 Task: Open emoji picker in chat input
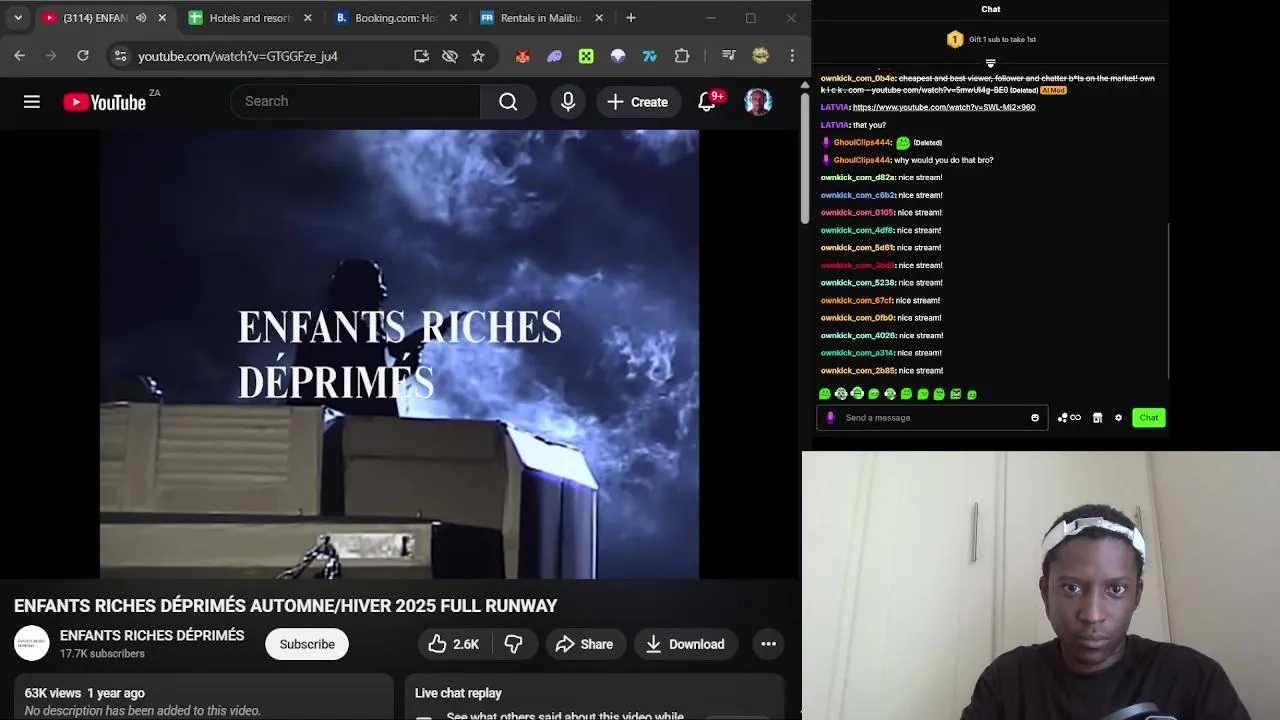click(x=1035, y=418)
